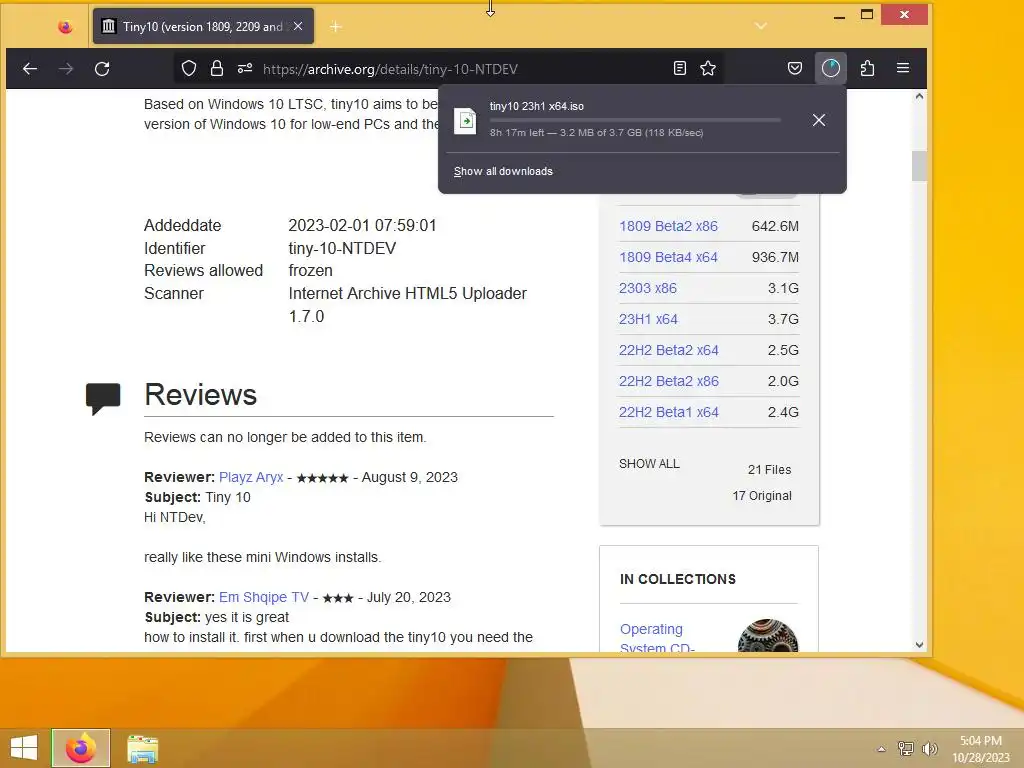Viewport: 1024px width, 768px height.
Task: Open a new tab with plus button
Action: pos(336,27)
